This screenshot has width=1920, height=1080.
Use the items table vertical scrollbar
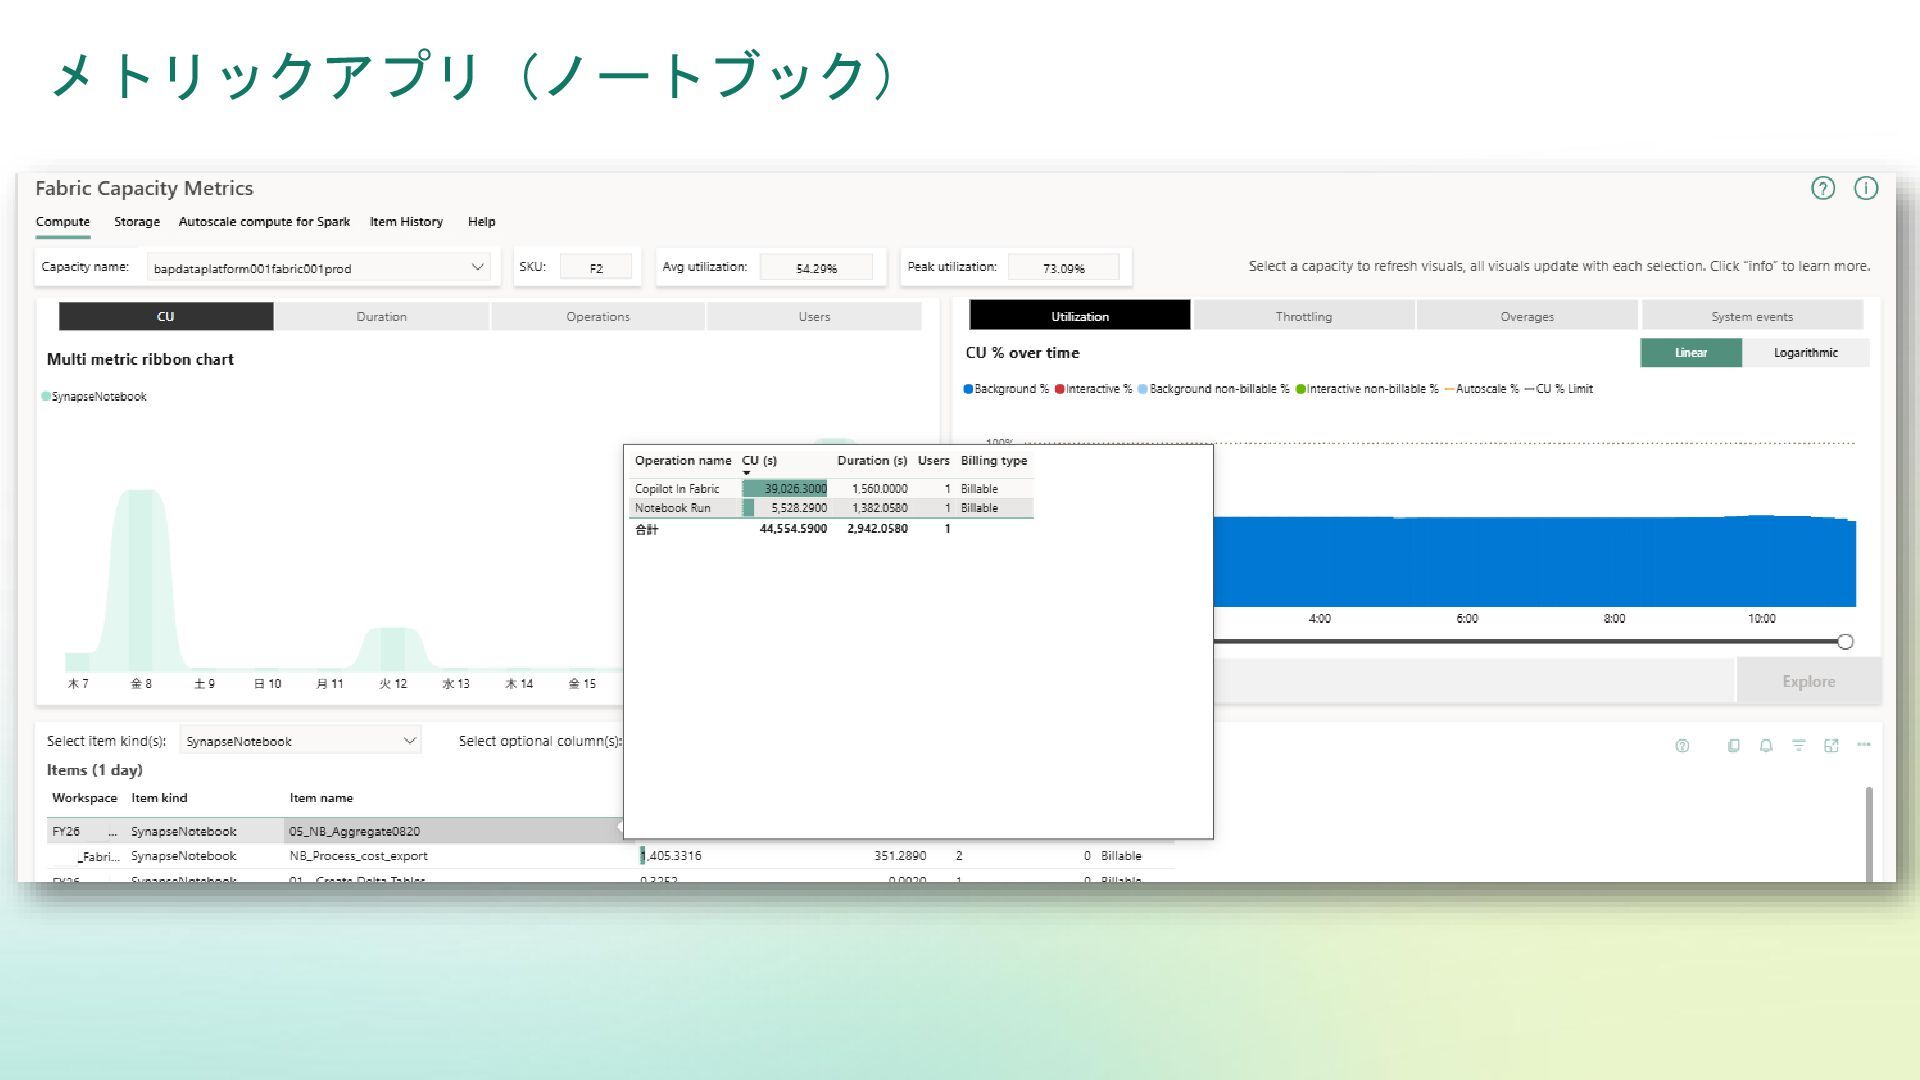point(1868,833)
